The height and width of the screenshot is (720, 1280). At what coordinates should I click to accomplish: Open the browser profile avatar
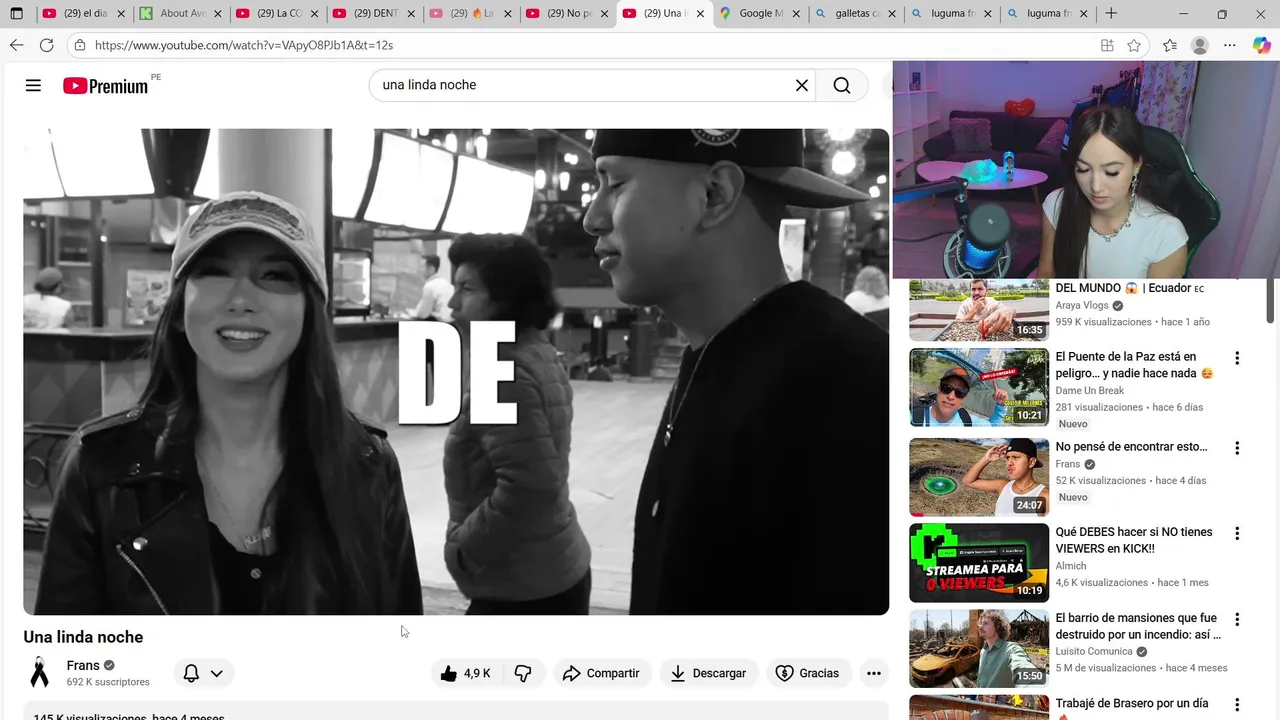pyautogui.click(x=1200, y=45)
